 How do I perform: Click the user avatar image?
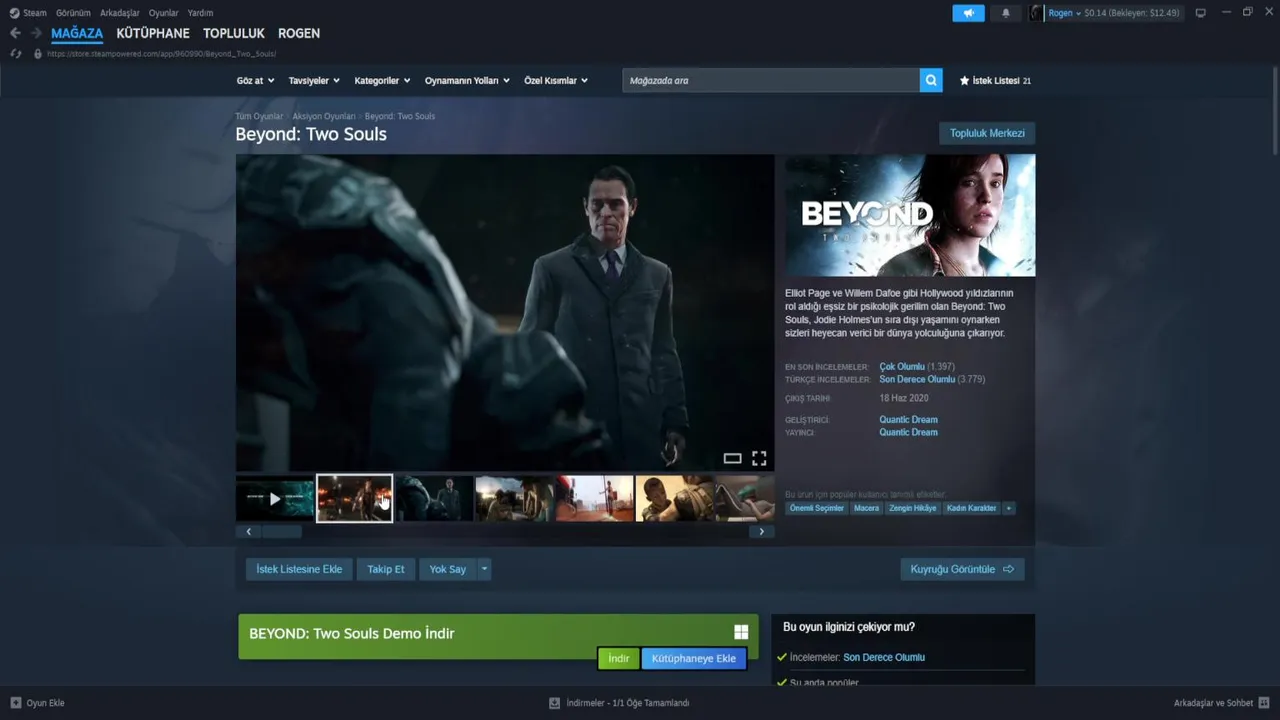pyautogui.click(x=1036, y=13)
